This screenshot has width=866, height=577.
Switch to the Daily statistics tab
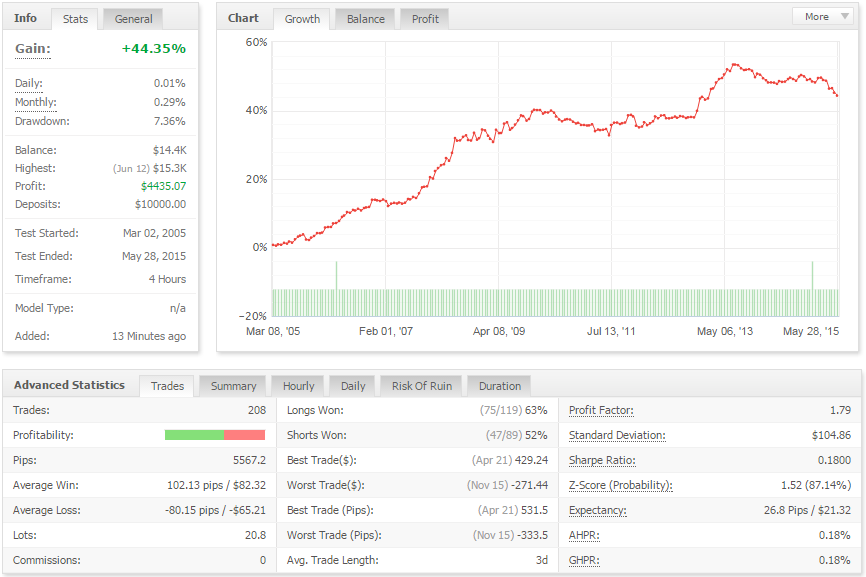click(353, 386)
